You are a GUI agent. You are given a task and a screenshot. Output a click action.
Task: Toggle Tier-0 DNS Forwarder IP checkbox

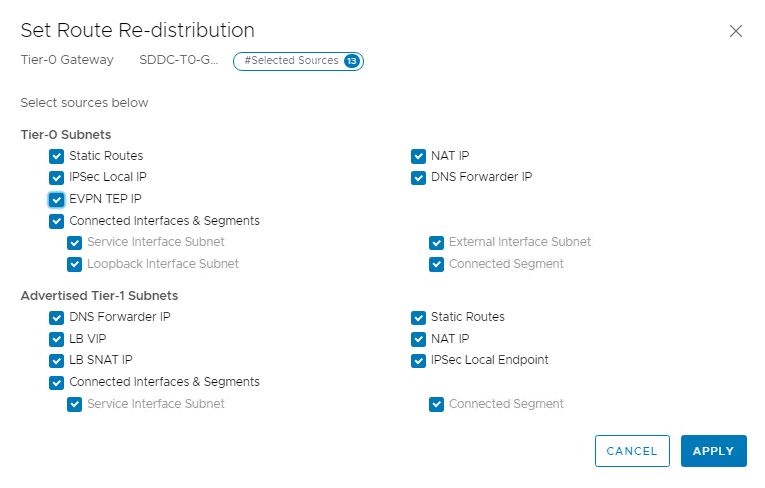click(x=419, y=178)
